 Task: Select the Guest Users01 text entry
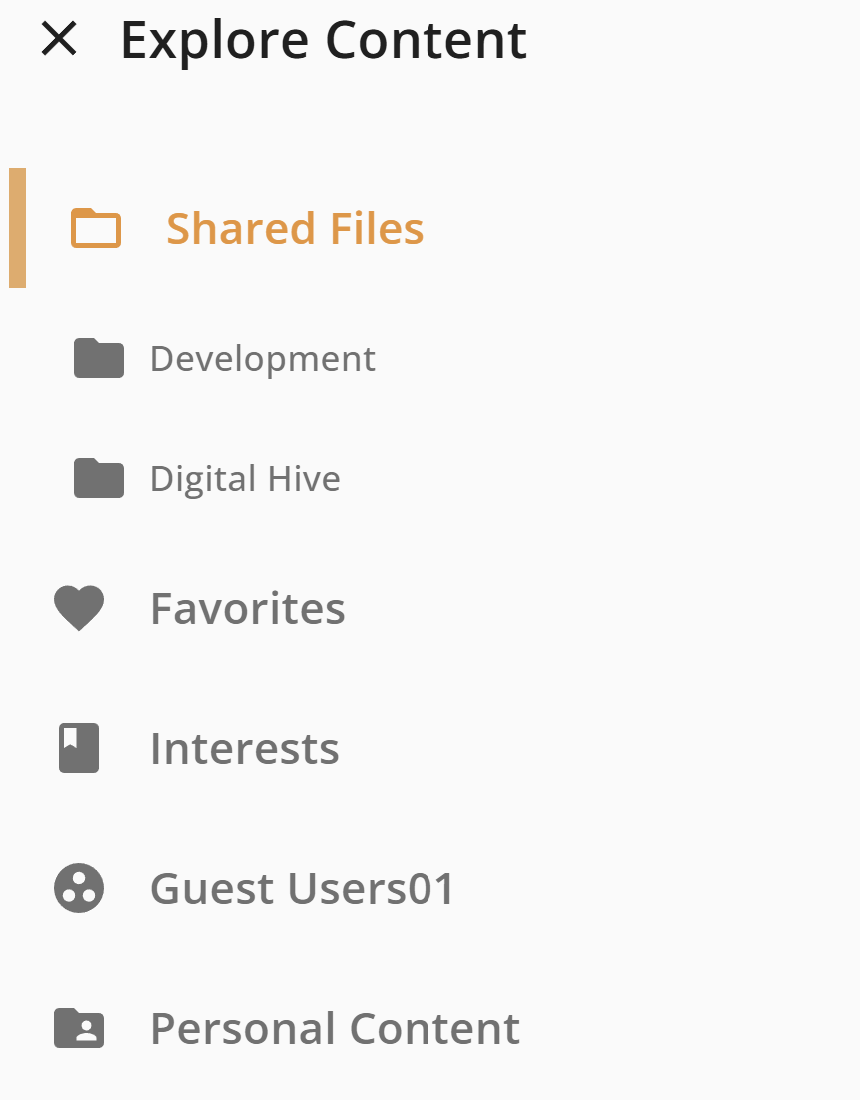click(303, 889)
